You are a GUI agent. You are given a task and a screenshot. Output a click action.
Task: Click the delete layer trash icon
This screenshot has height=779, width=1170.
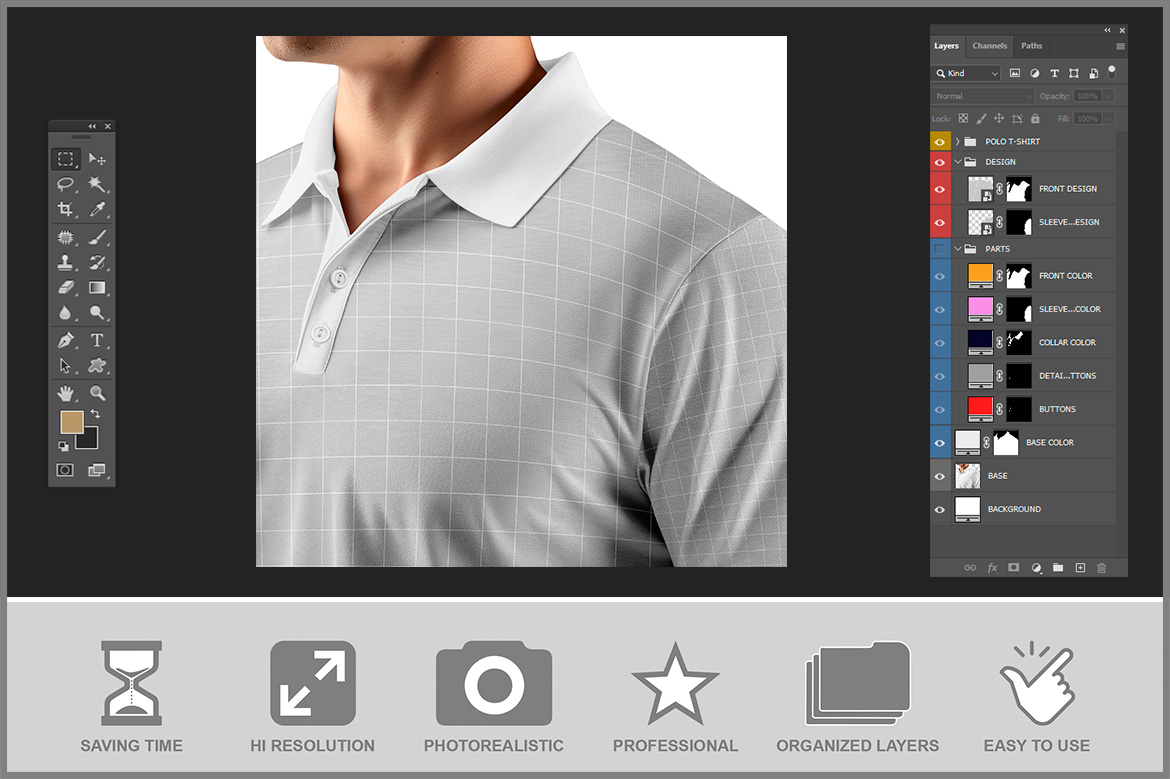click(1102, 568)
